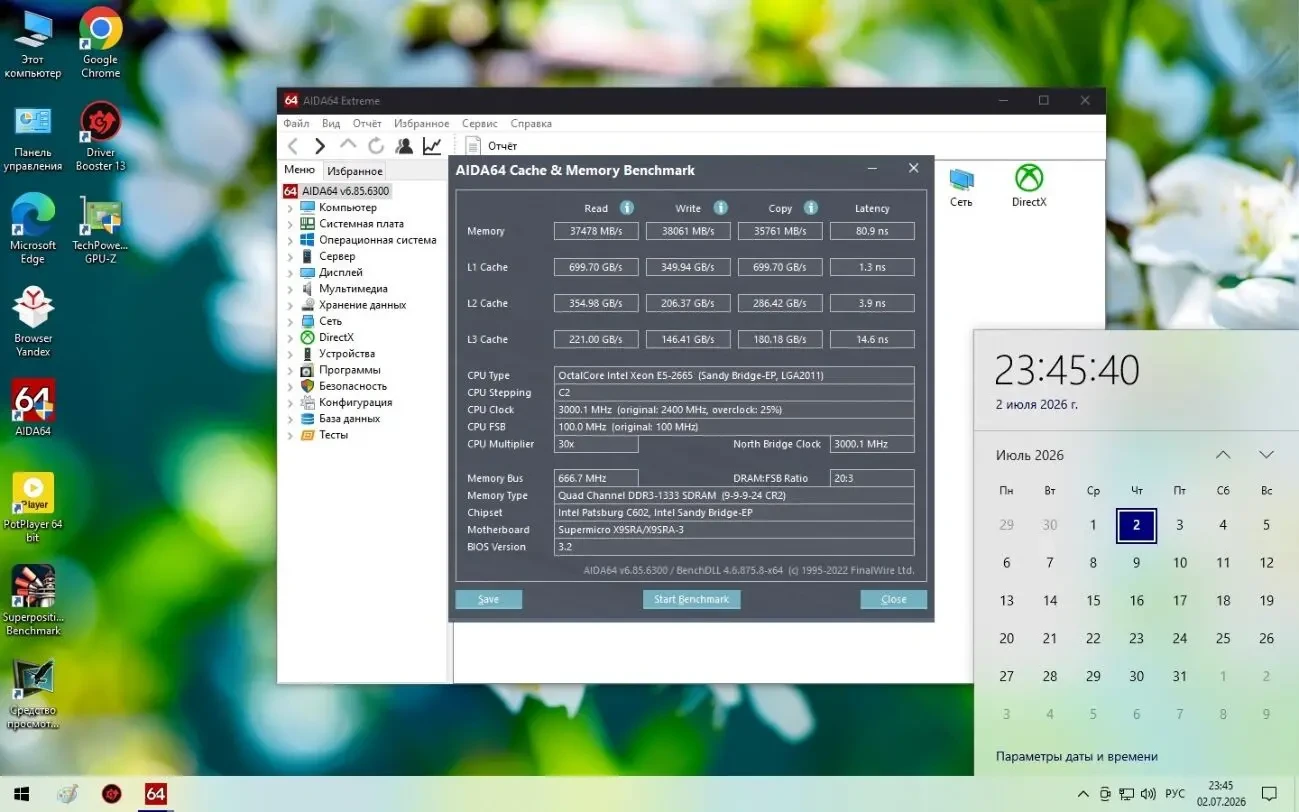Select Конфигурация in the tree
1299x812 pixels.
pos(355,402)
